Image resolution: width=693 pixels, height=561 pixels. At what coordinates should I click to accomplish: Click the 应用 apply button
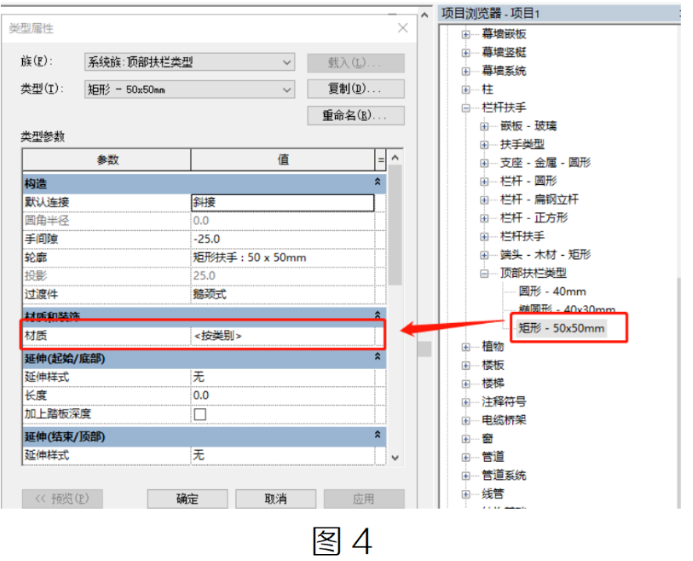364,499
